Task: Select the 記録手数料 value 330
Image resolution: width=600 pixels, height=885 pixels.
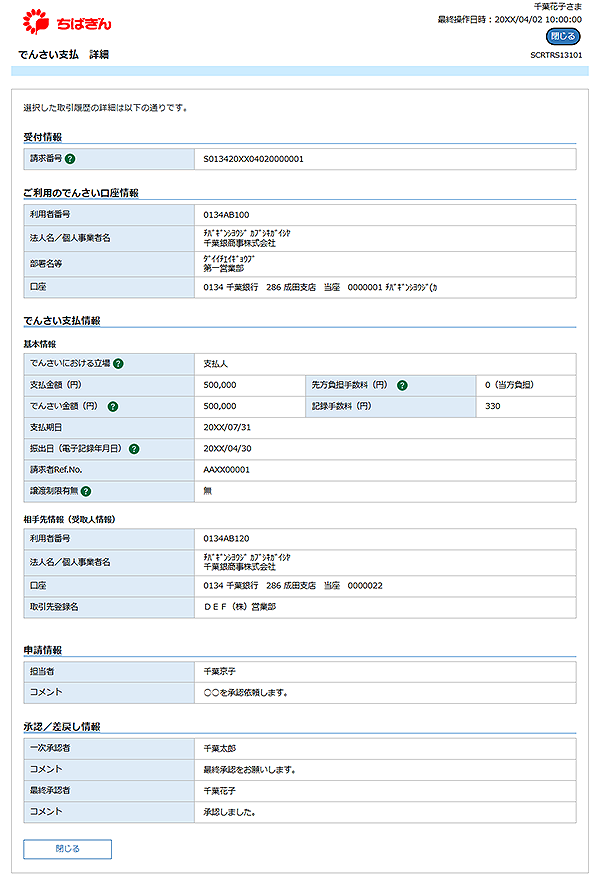Action: point(492,407)
